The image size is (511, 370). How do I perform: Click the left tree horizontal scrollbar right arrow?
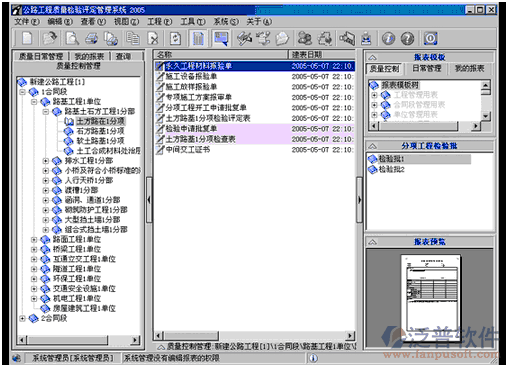click(x=135, y=340)
